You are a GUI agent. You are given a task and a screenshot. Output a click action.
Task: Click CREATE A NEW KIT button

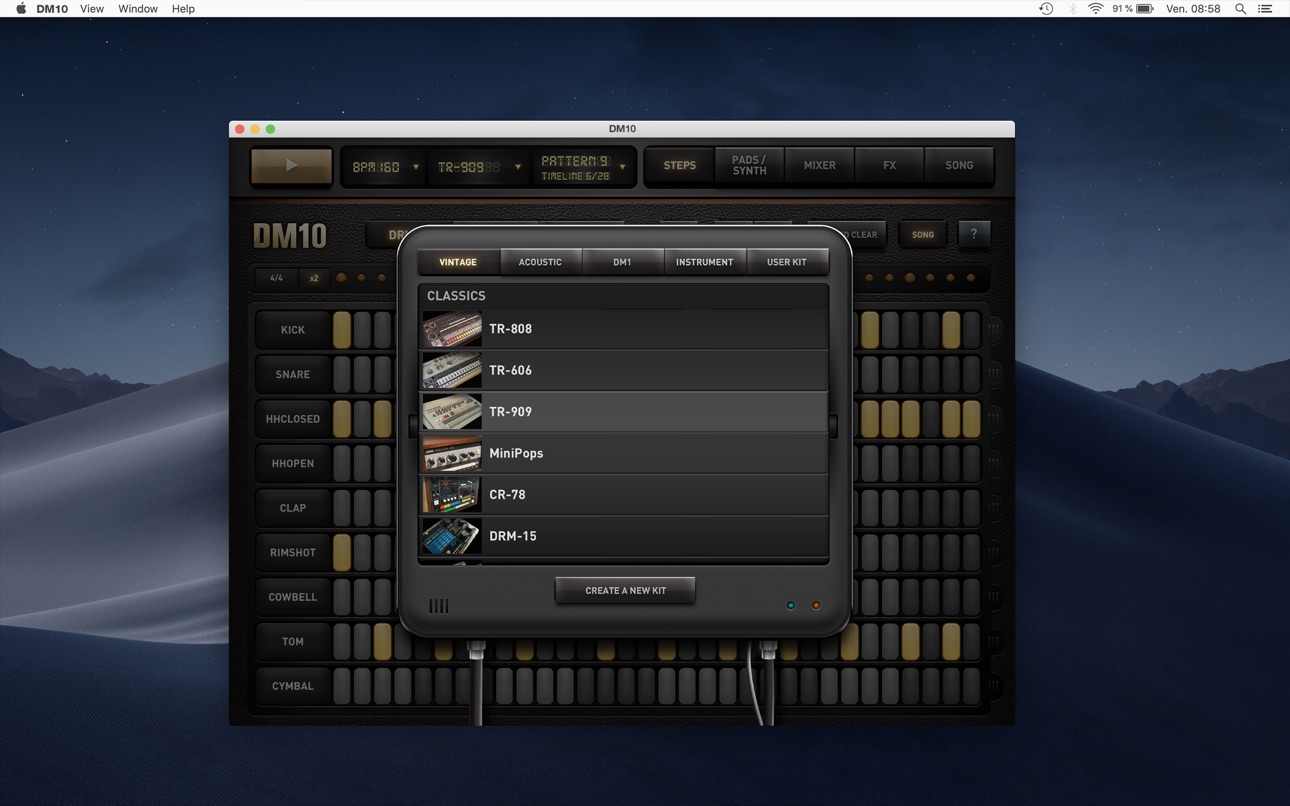click(x=625, y=590)
